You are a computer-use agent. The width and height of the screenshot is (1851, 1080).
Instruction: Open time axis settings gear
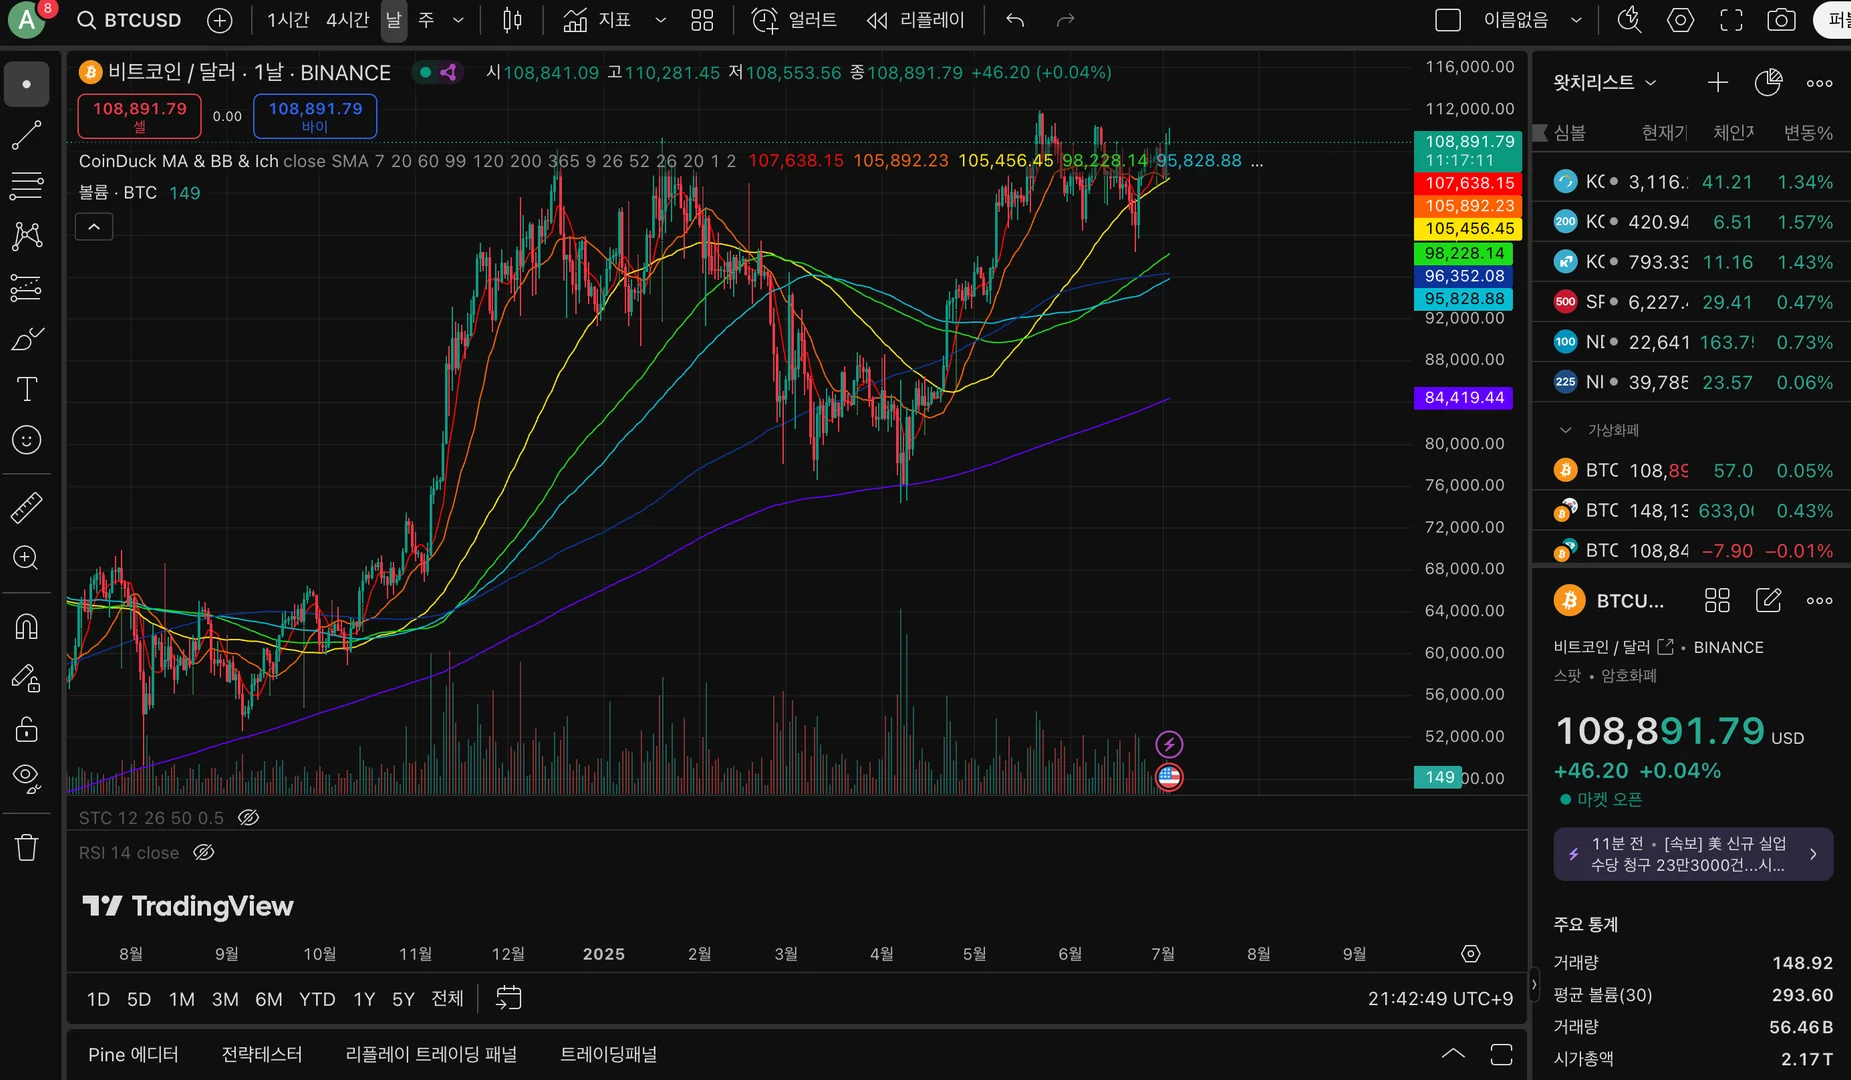[x=1470, y=953]
